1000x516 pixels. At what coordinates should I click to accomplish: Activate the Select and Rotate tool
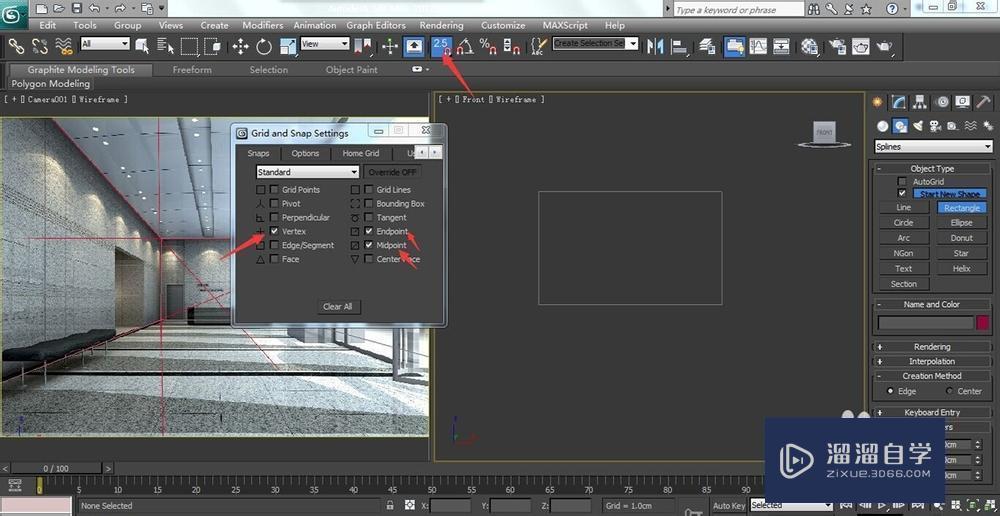(264, 46)
